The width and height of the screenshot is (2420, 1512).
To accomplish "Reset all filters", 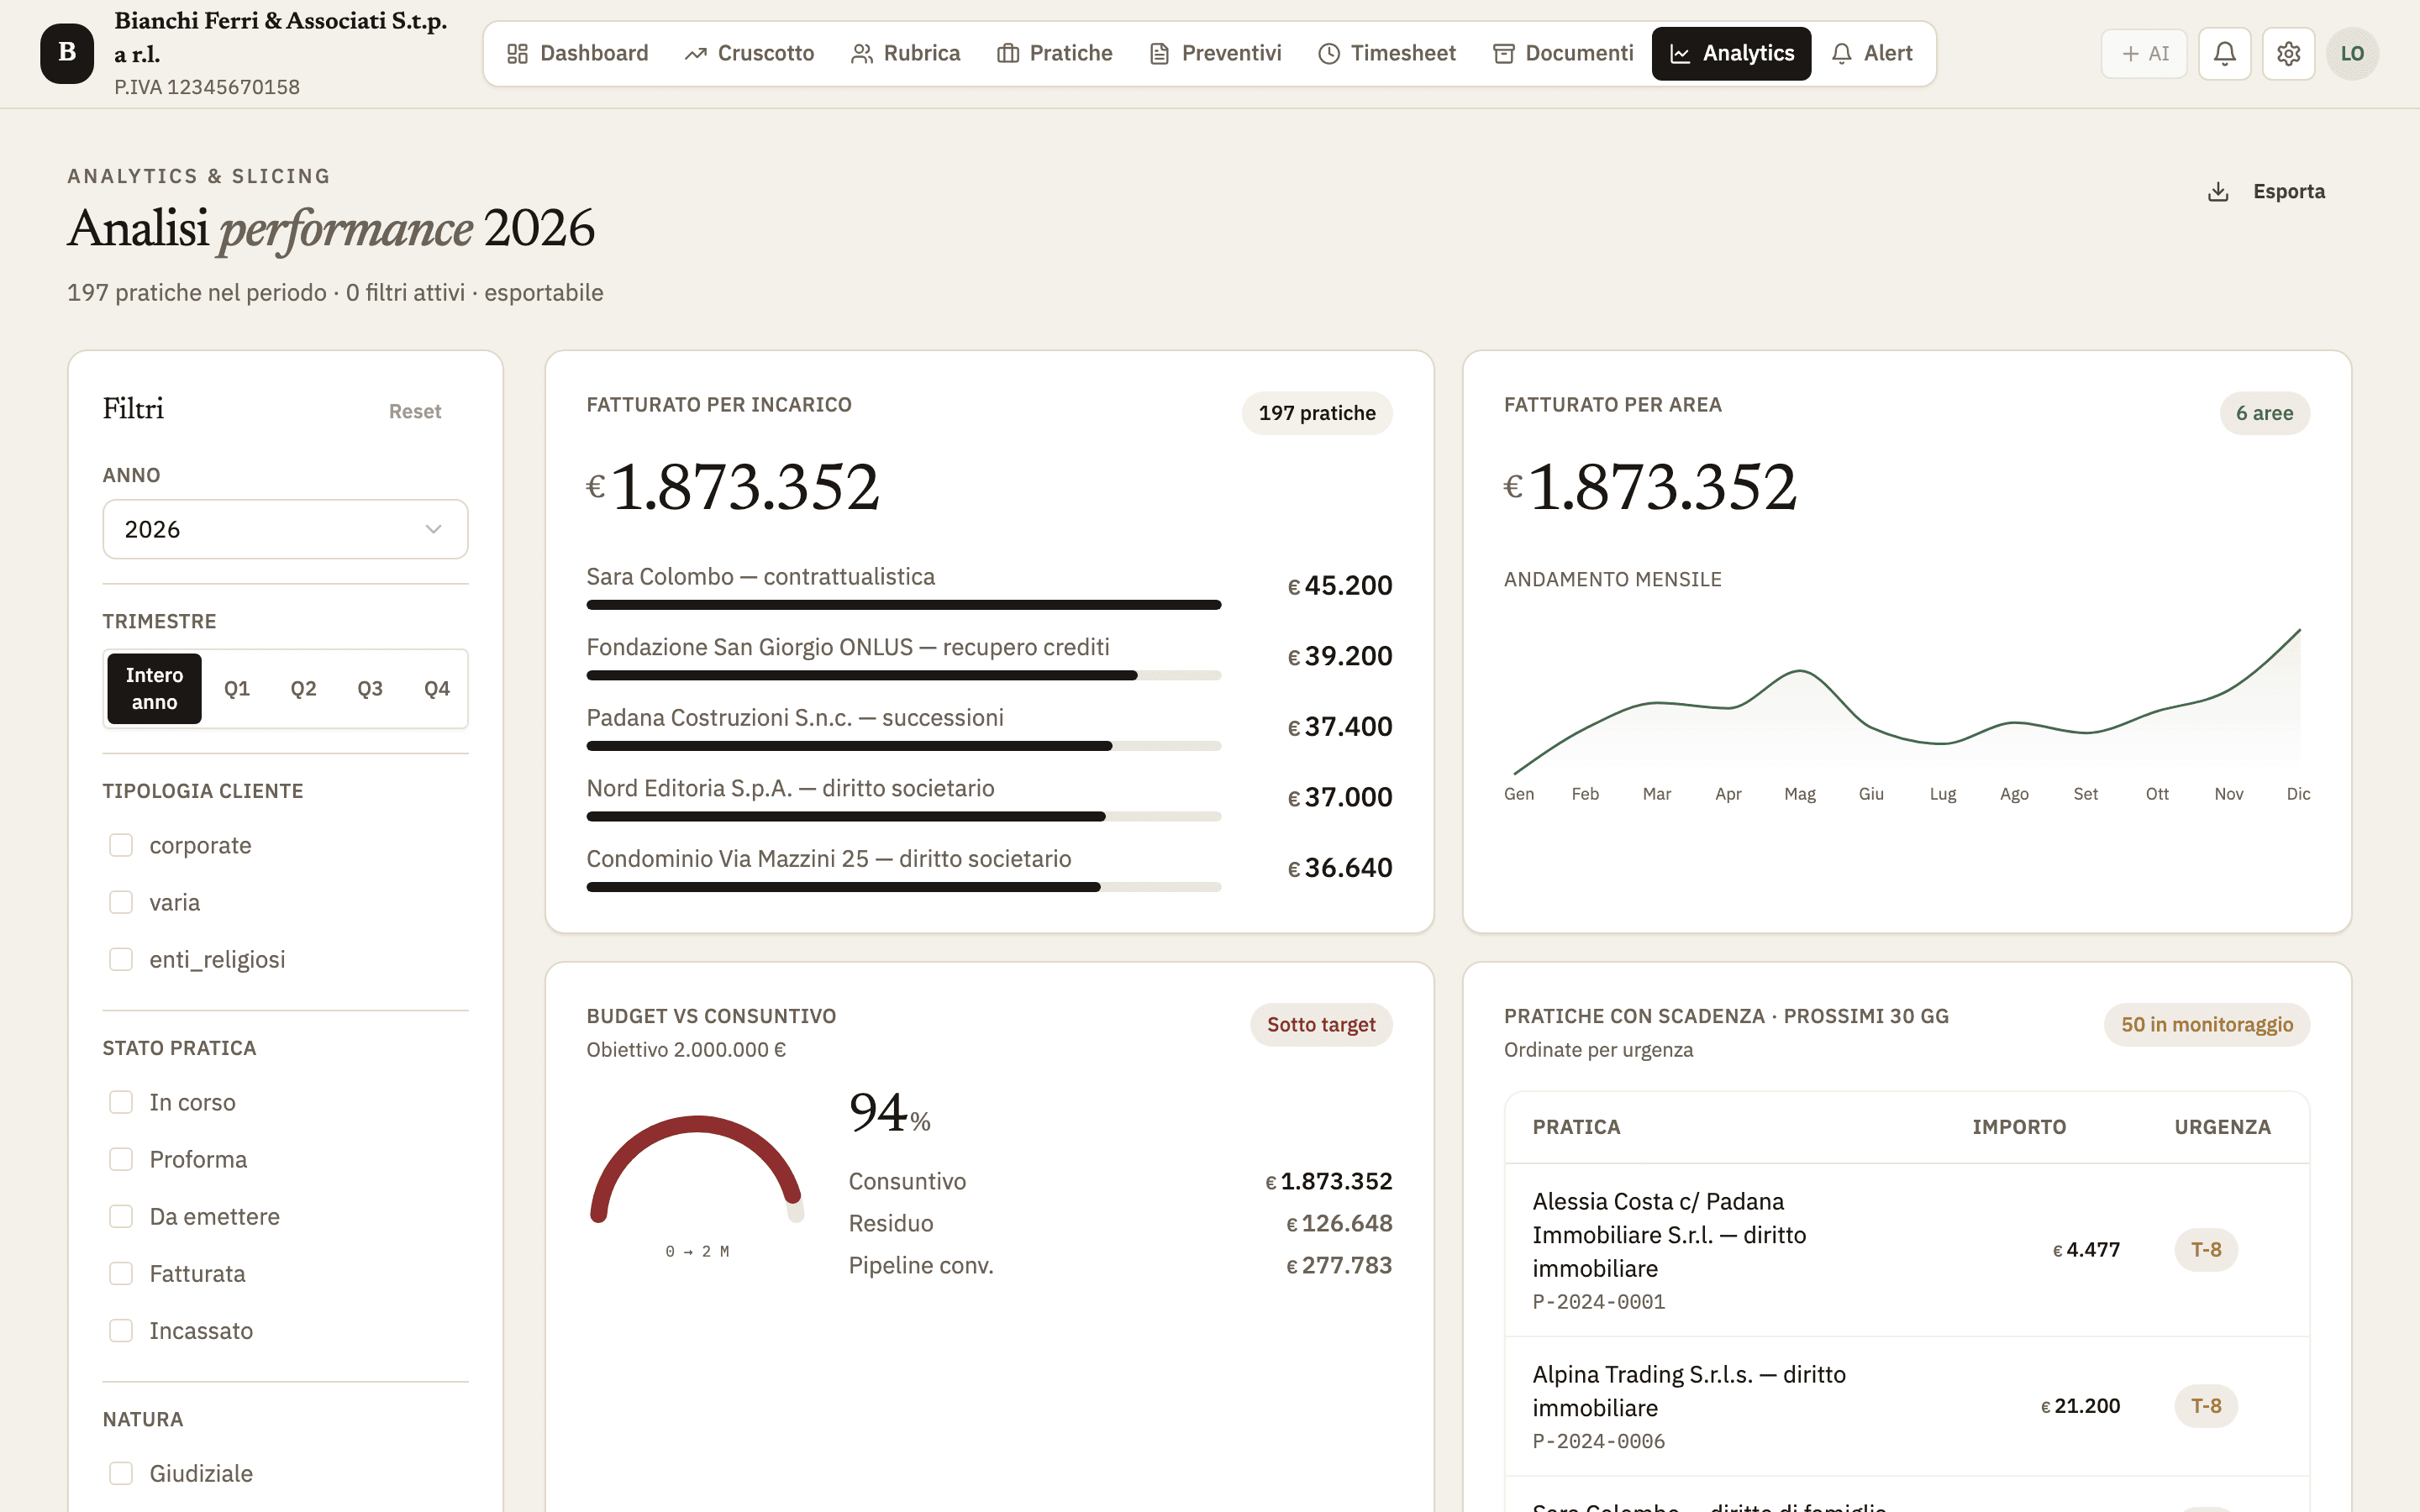I will coord(415,411).
